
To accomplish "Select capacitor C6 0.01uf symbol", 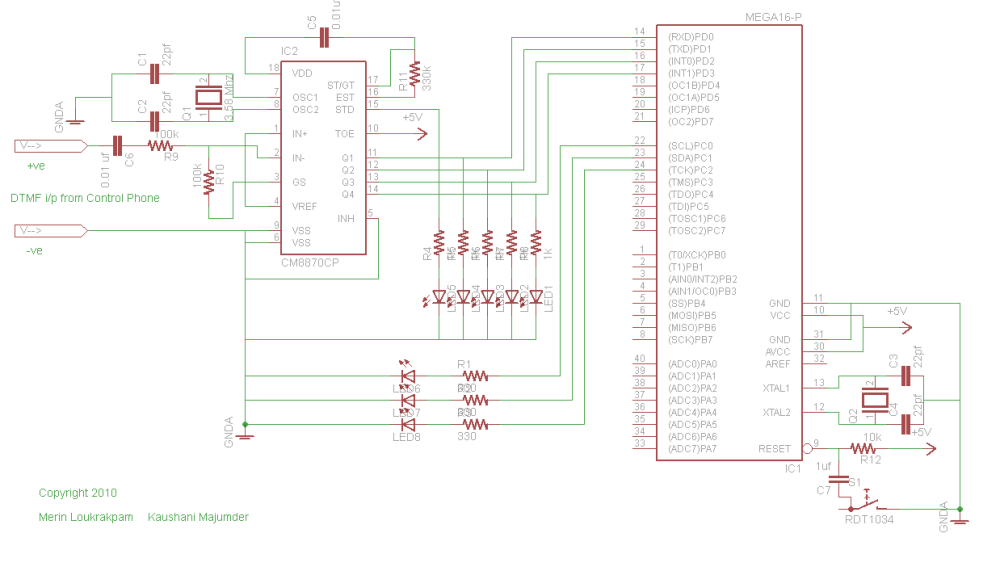I will click(x=117, y=146).
